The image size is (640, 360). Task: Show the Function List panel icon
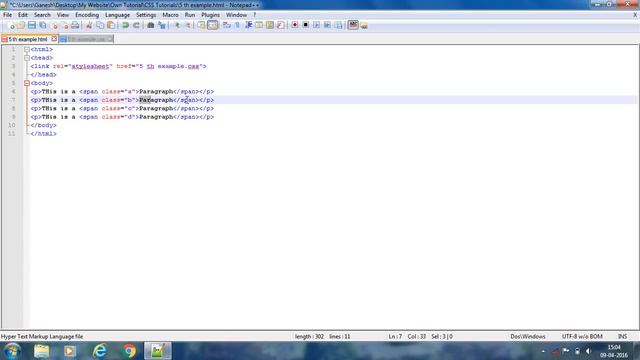280,25
